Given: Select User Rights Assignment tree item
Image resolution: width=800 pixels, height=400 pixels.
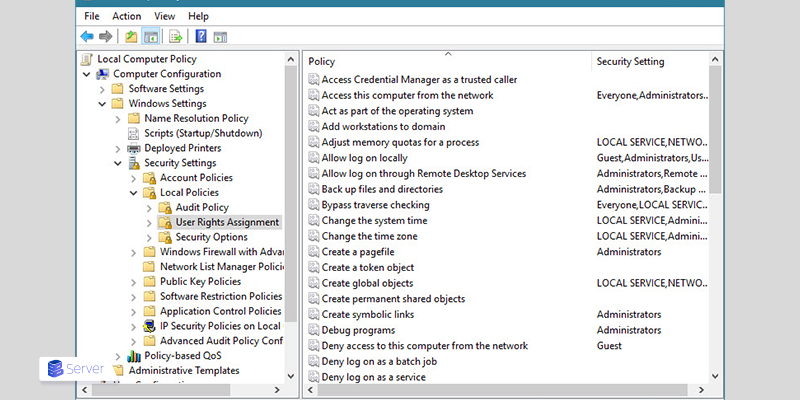Looking at the screenshot, I should [x=227, y=222].
